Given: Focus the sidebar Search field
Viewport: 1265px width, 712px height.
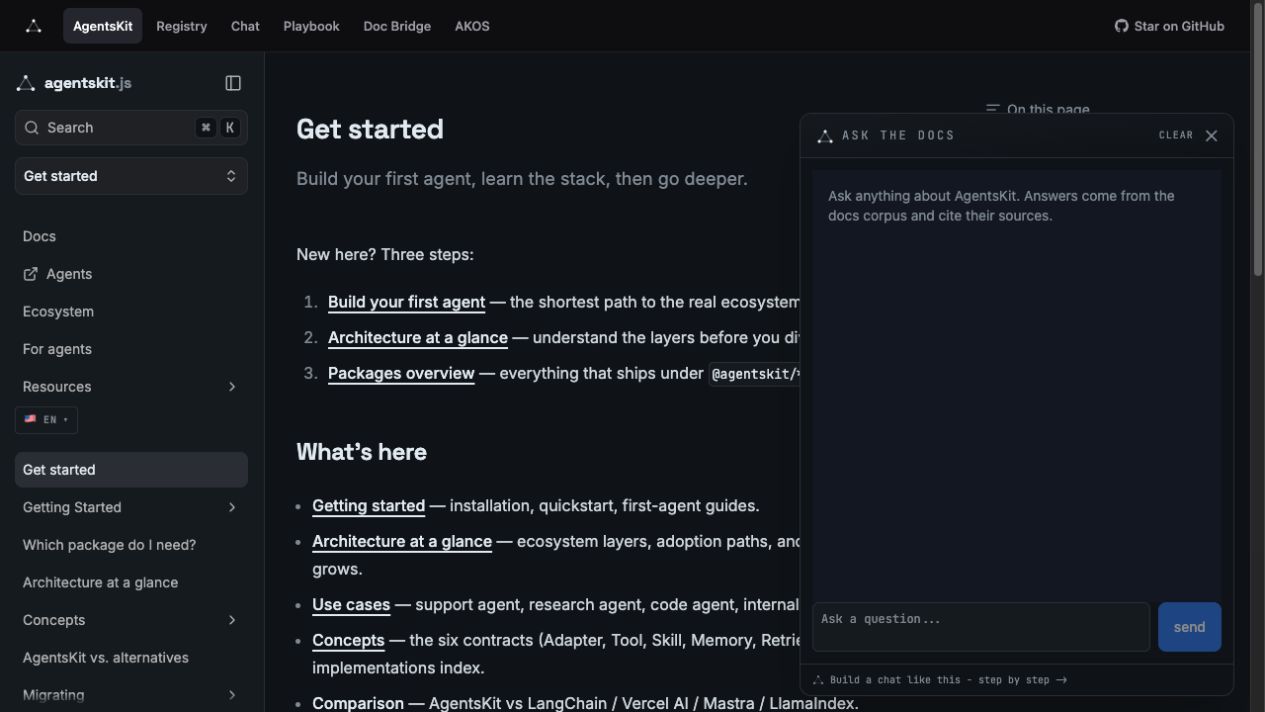Looking at the screenshot, I should (x=131, y=127).
